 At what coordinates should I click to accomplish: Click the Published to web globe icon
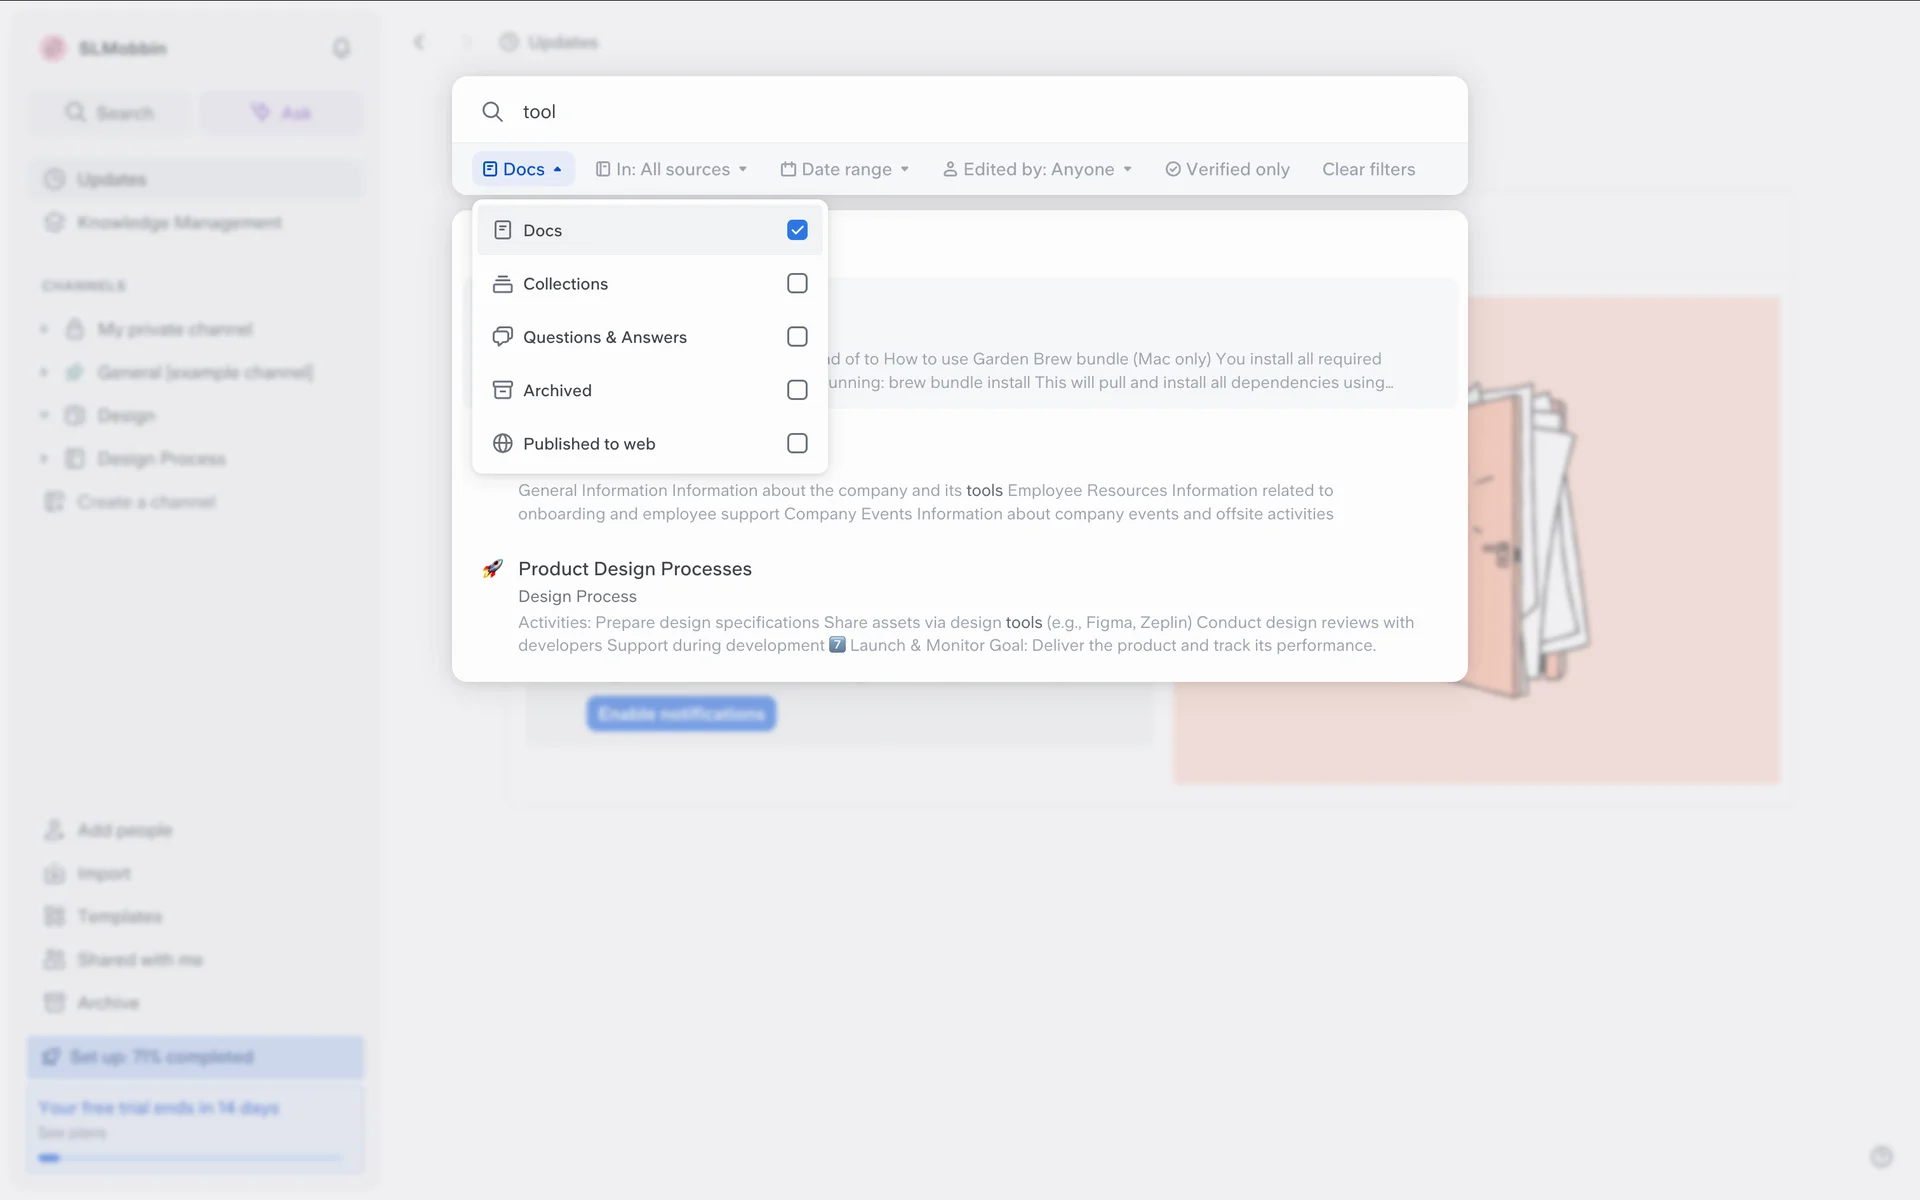tap(502, 443)
